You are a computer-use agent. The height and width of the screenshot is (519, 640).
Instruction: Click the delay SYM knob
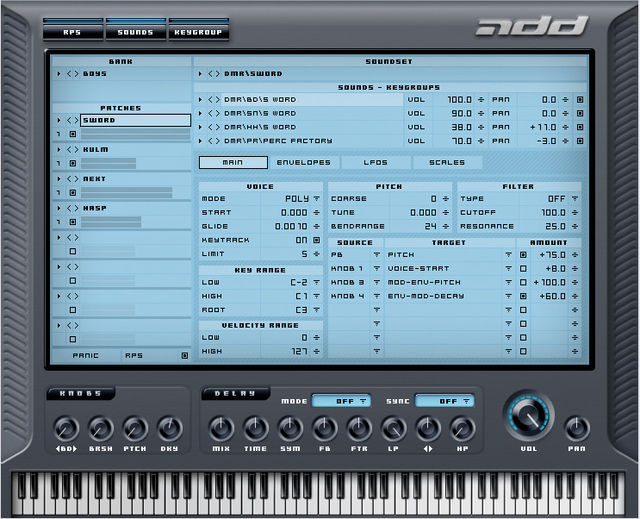(x=290, y=429)
